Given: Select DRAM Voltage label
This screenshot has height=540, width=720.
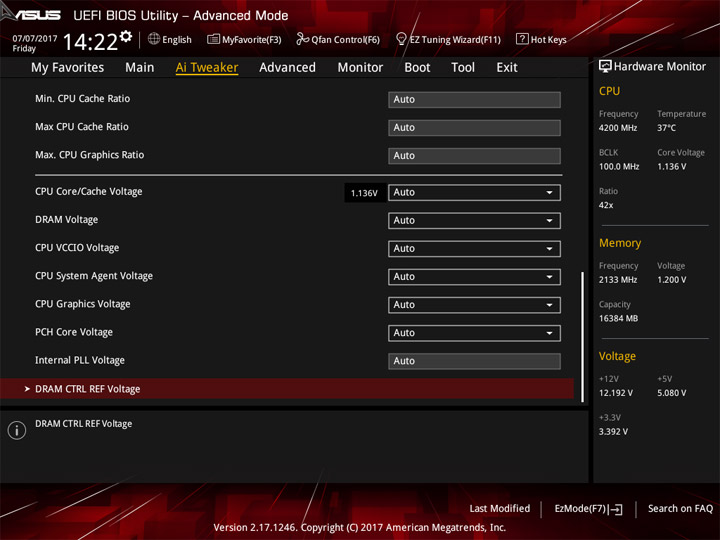Looking at the screenshot, I should pos(67,219).
